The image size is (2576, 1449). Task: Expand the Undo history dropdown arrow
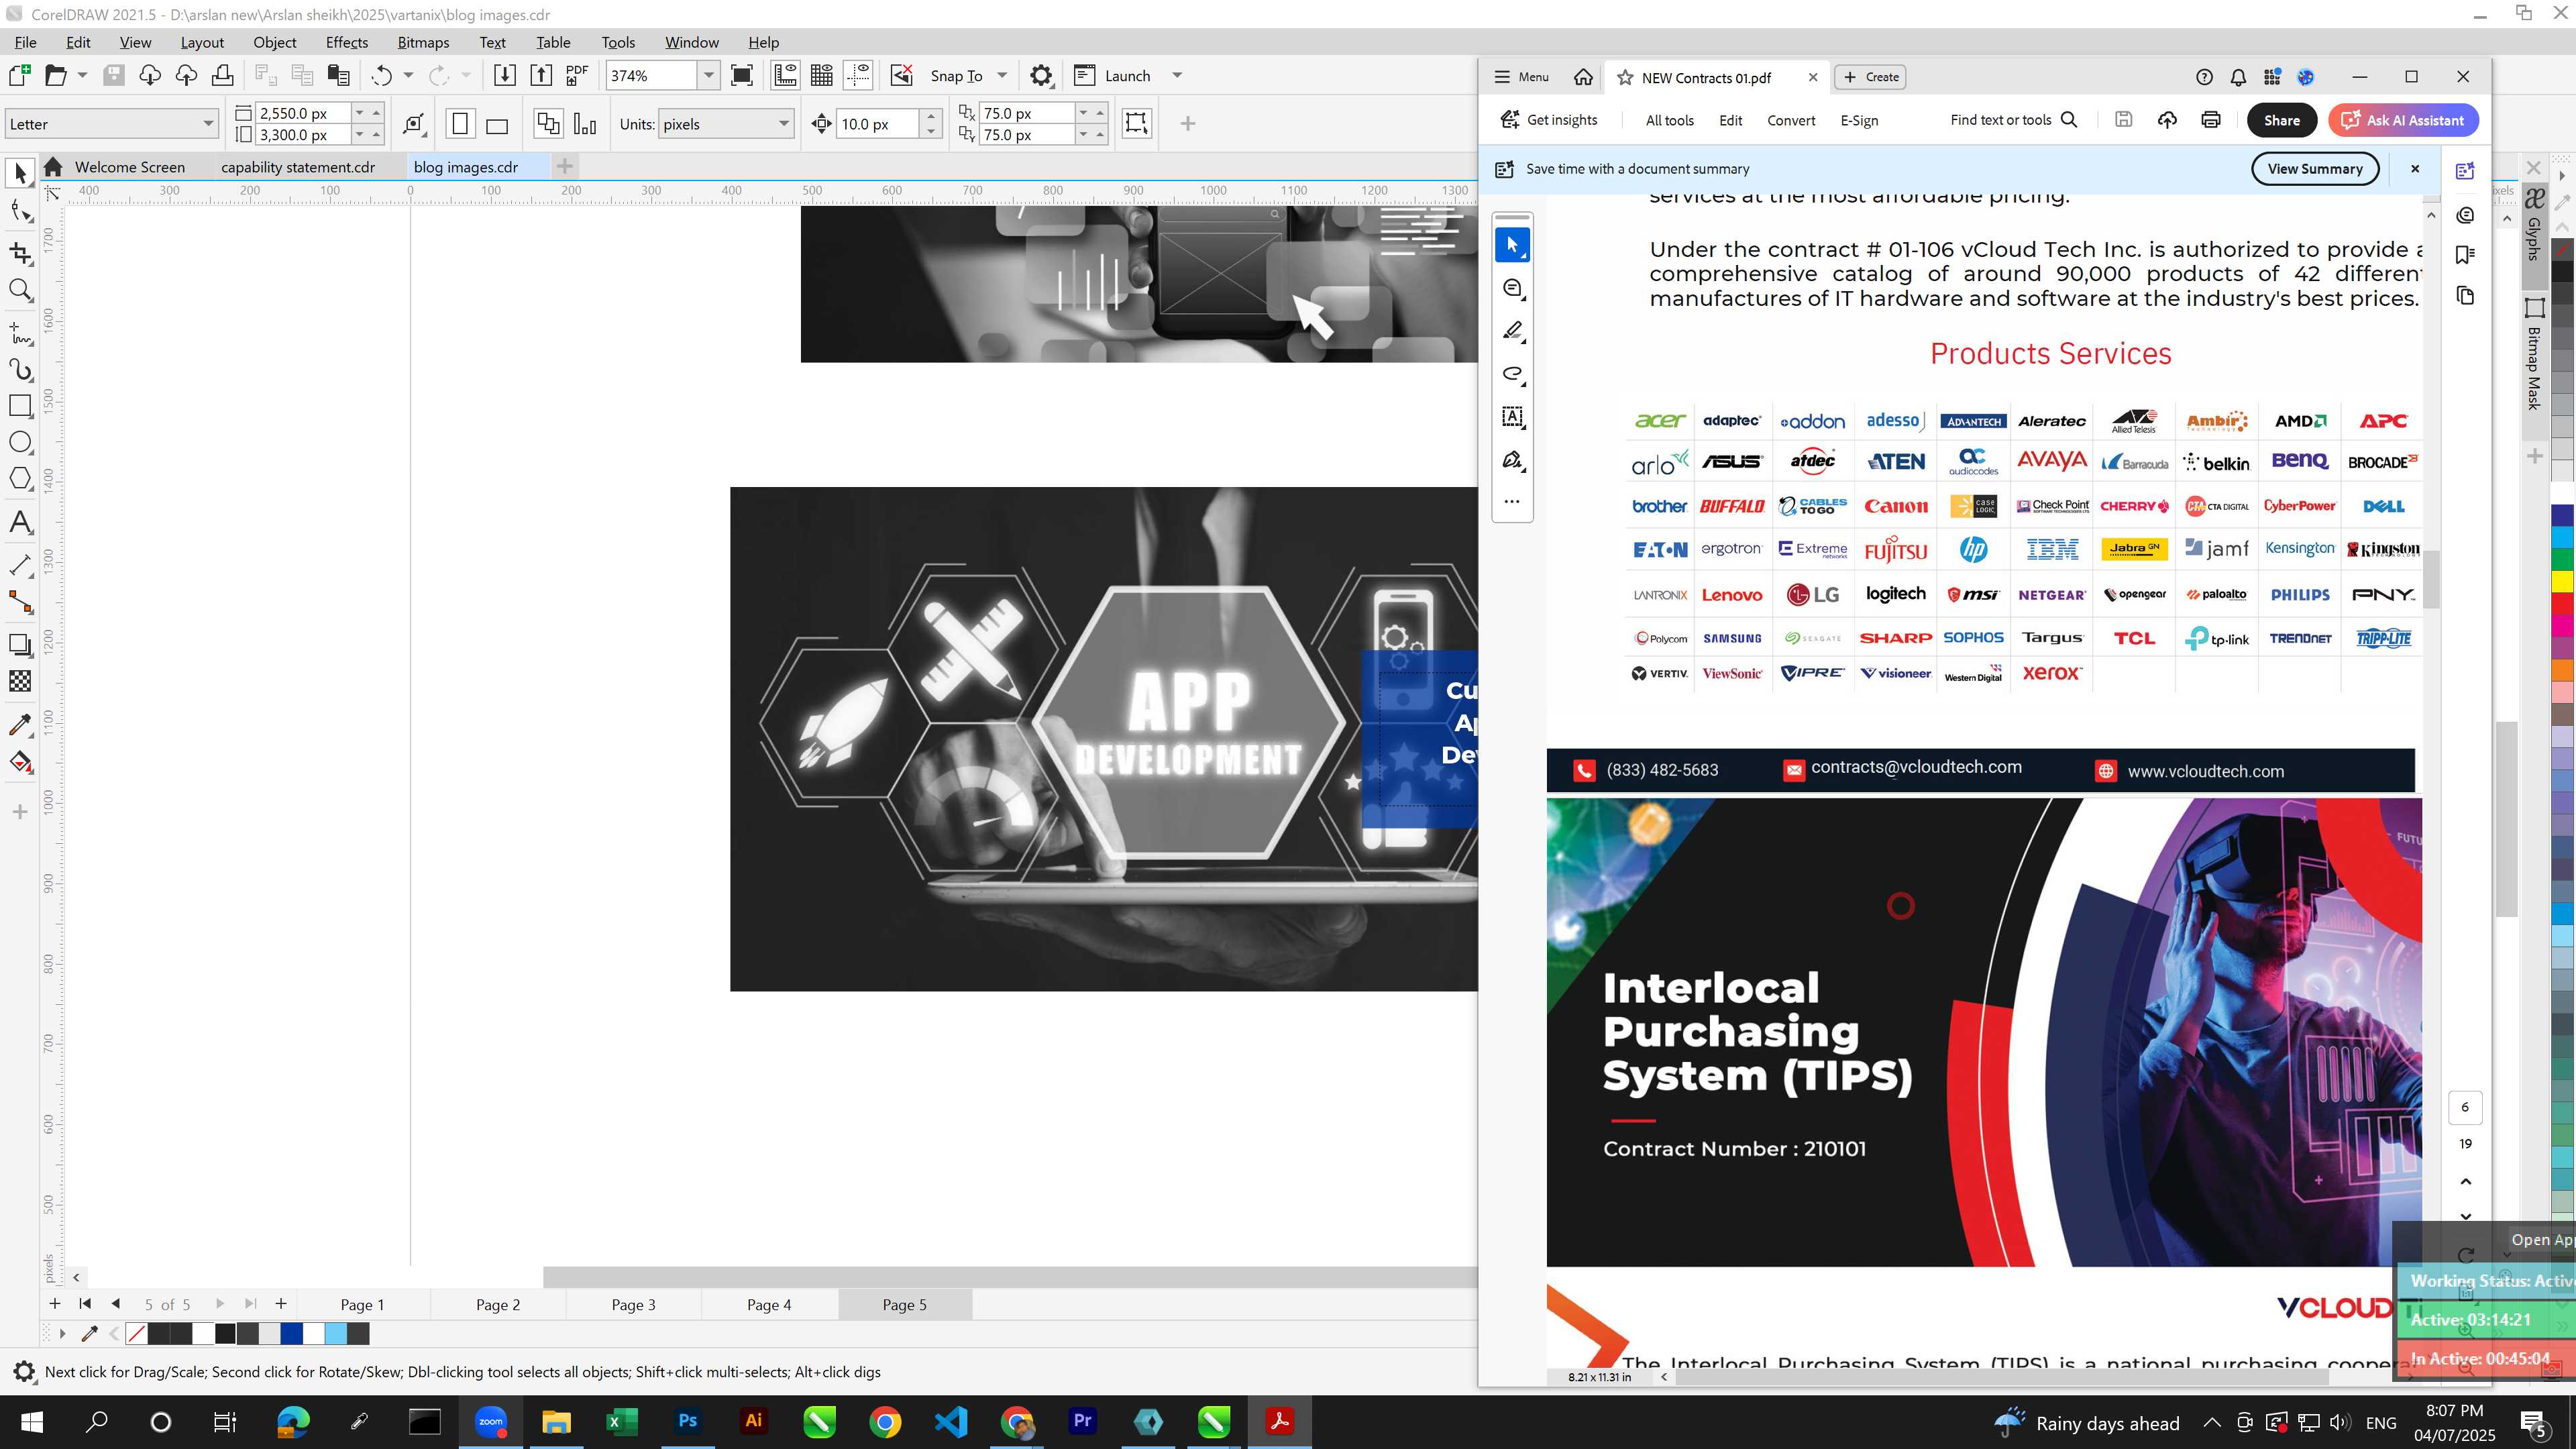[408, 76]
